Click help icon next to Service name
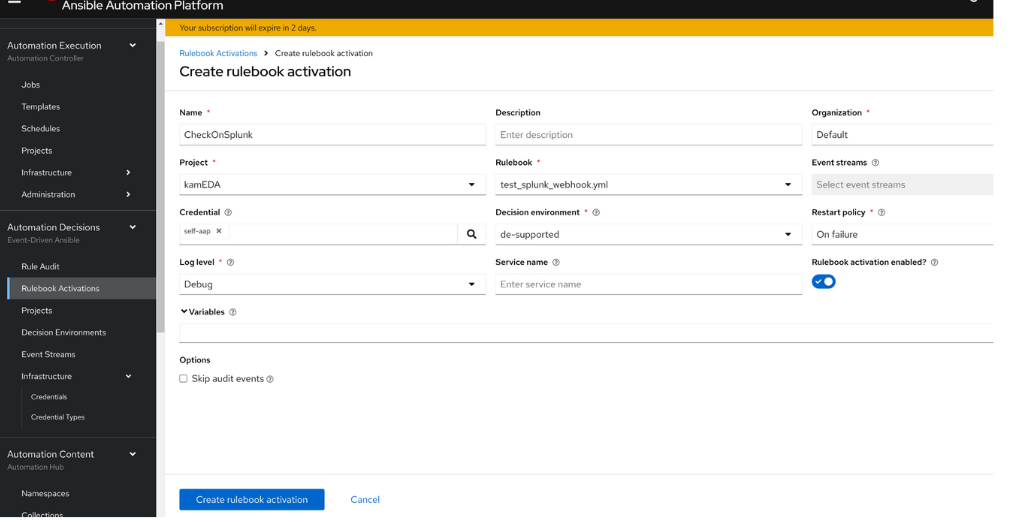The height and width of the screenshot is (522, 1017). point(556,263)
